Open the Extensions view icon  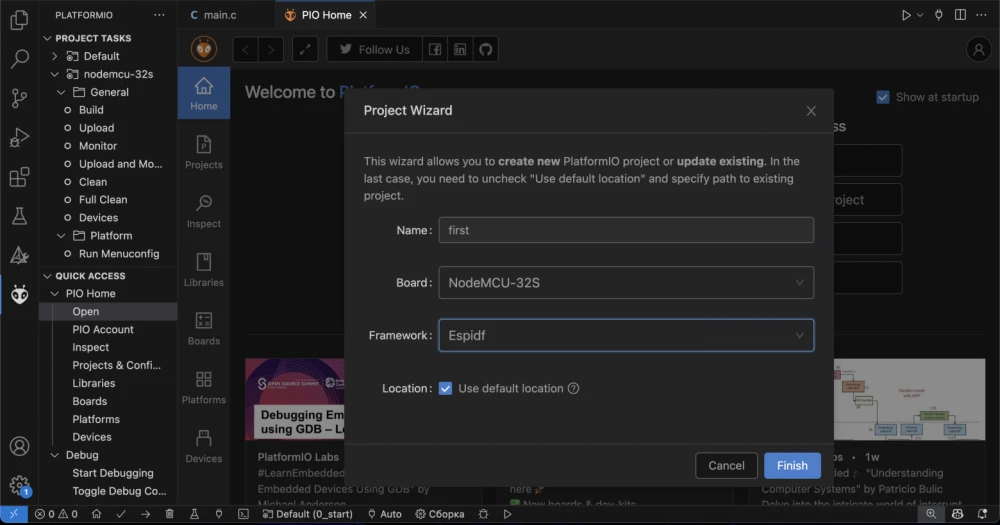tap(19, 177)
